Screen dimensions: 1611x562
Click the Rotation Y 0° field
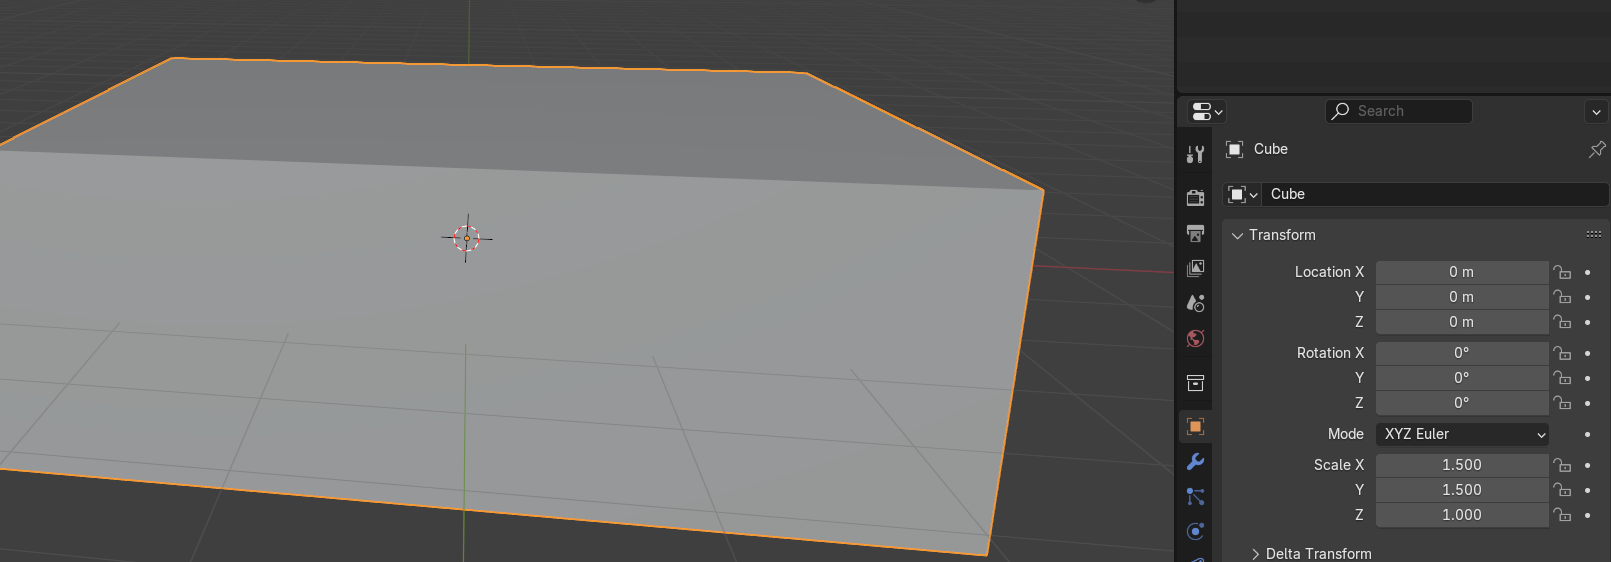coord(1462,378)
